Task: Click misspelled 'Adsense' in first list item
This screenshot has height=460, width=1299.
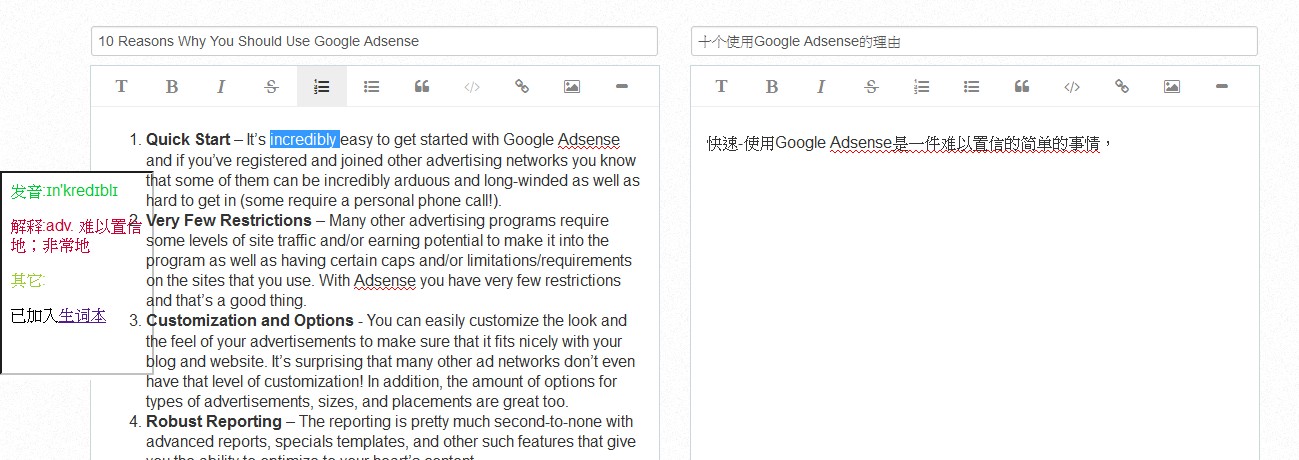Action: click(x=589, y=140)
